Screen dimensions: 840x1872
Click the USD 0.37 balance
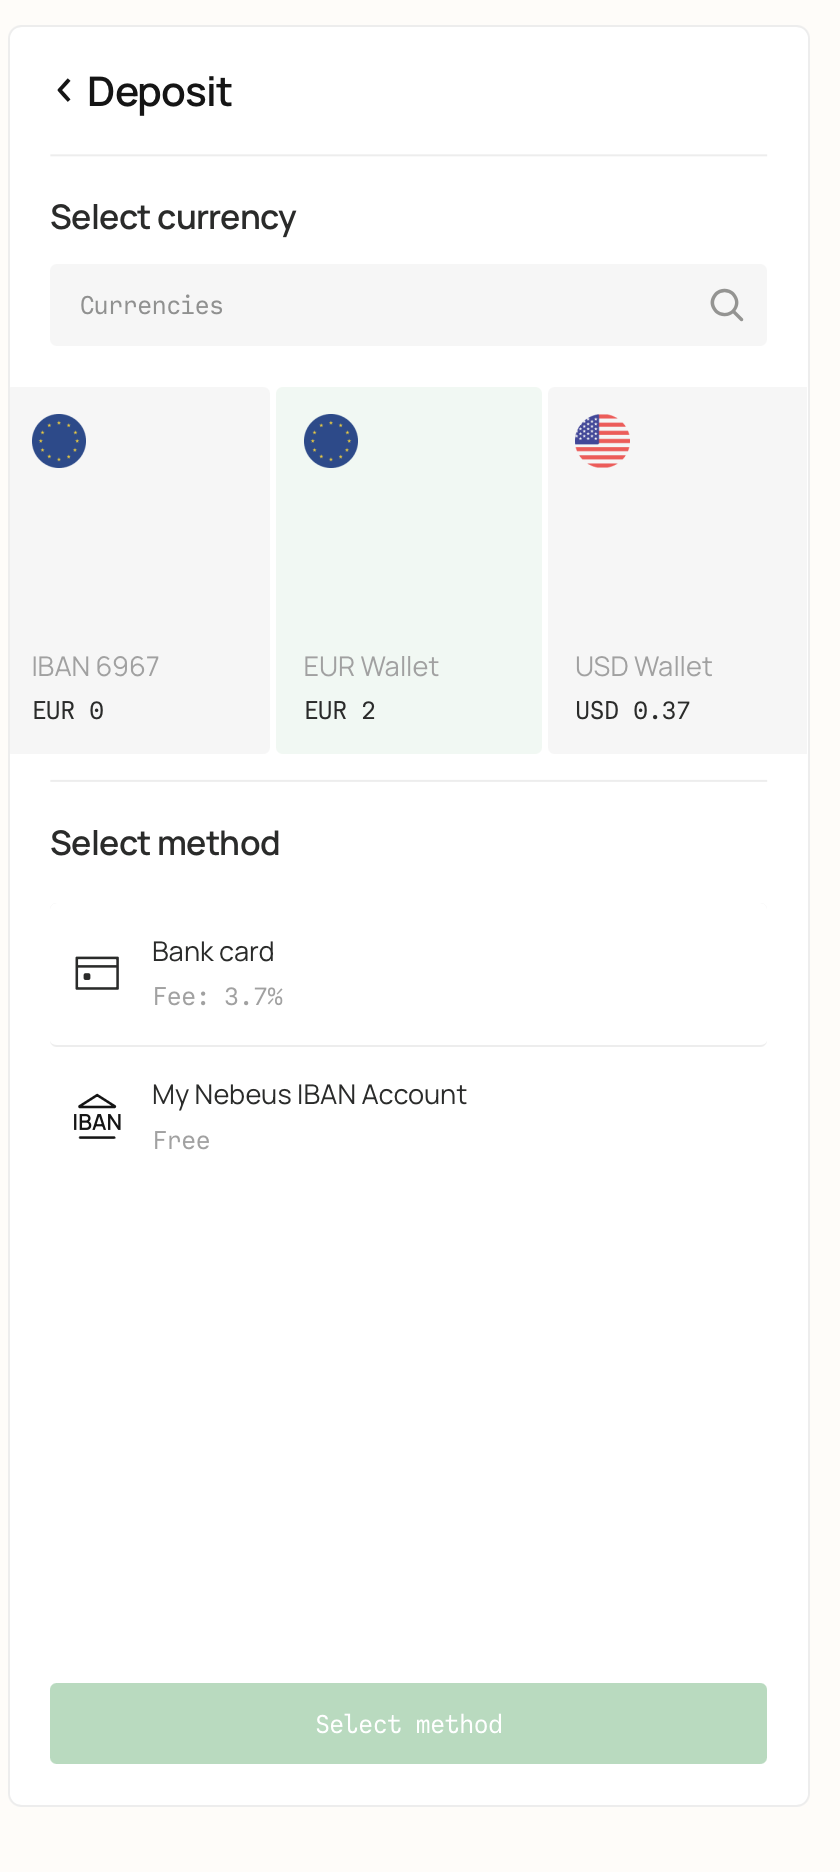point(632,711)
